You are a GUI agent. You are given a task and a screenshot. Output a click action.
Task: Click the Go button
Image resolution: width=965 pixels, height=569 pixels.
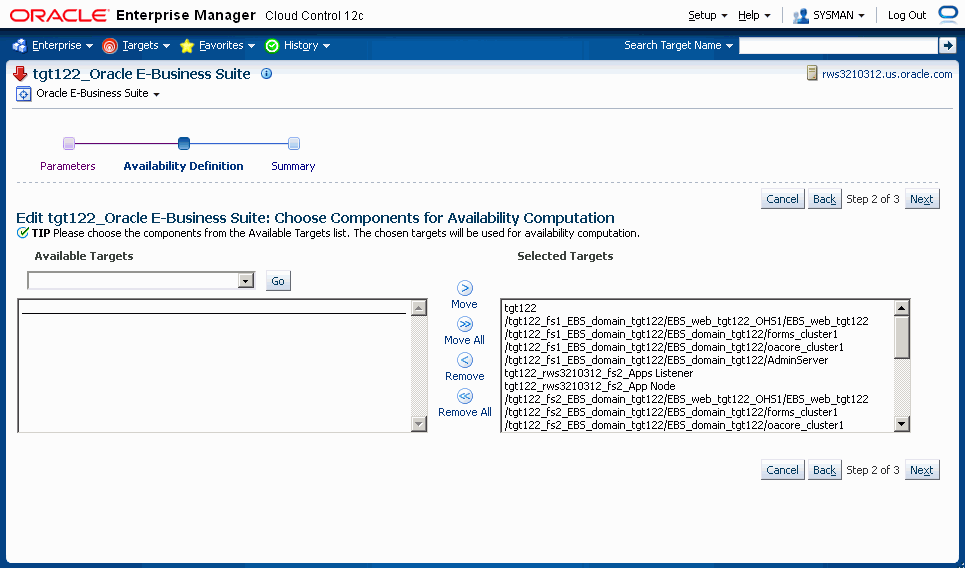pyautogui.click(x=278, y=281)
